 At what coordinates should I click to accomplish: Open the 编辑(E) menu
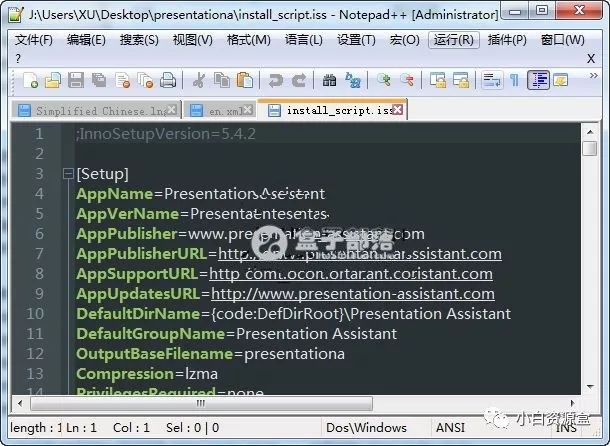pos(86,40)
